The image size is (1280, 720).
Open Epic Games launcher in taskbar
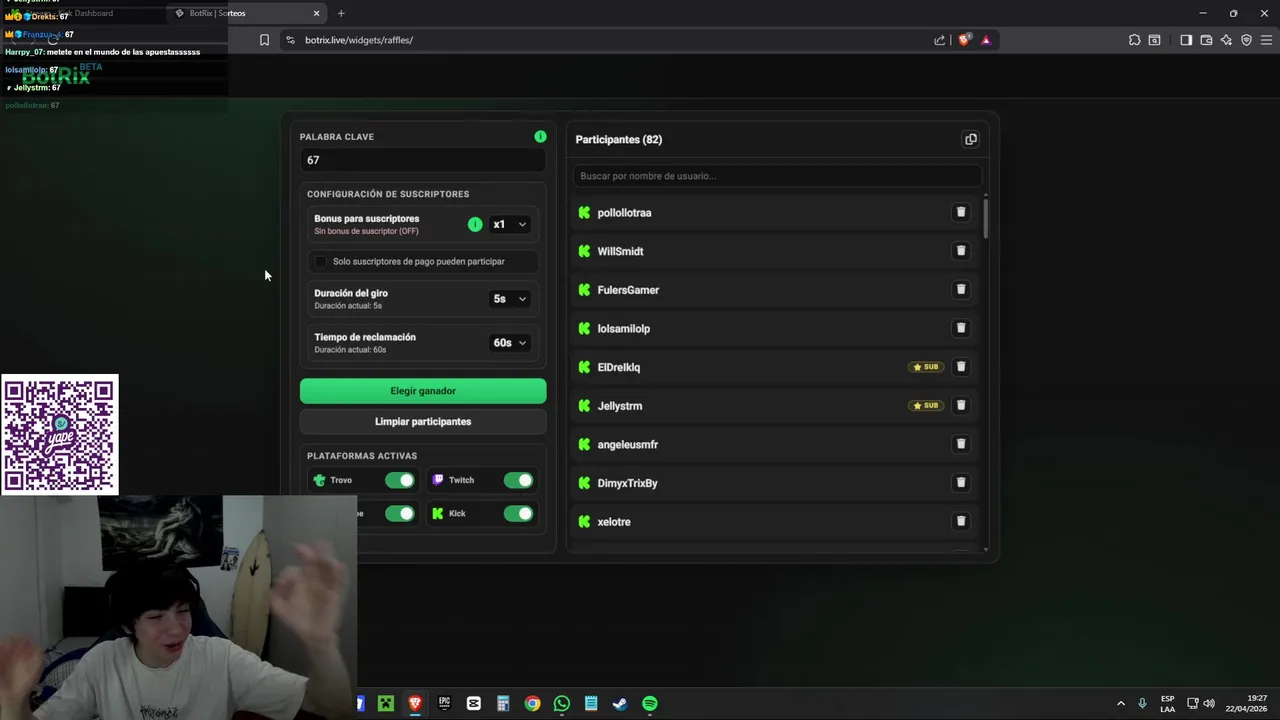pyautogui.click(x=444, y=704)
